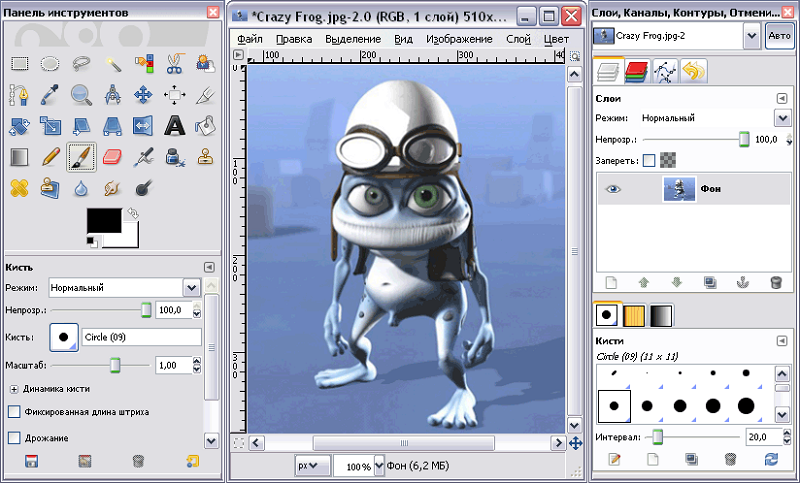Click the foreground black color swatch
The height and width of the screenshot is (483, 800).
point(104,220)
